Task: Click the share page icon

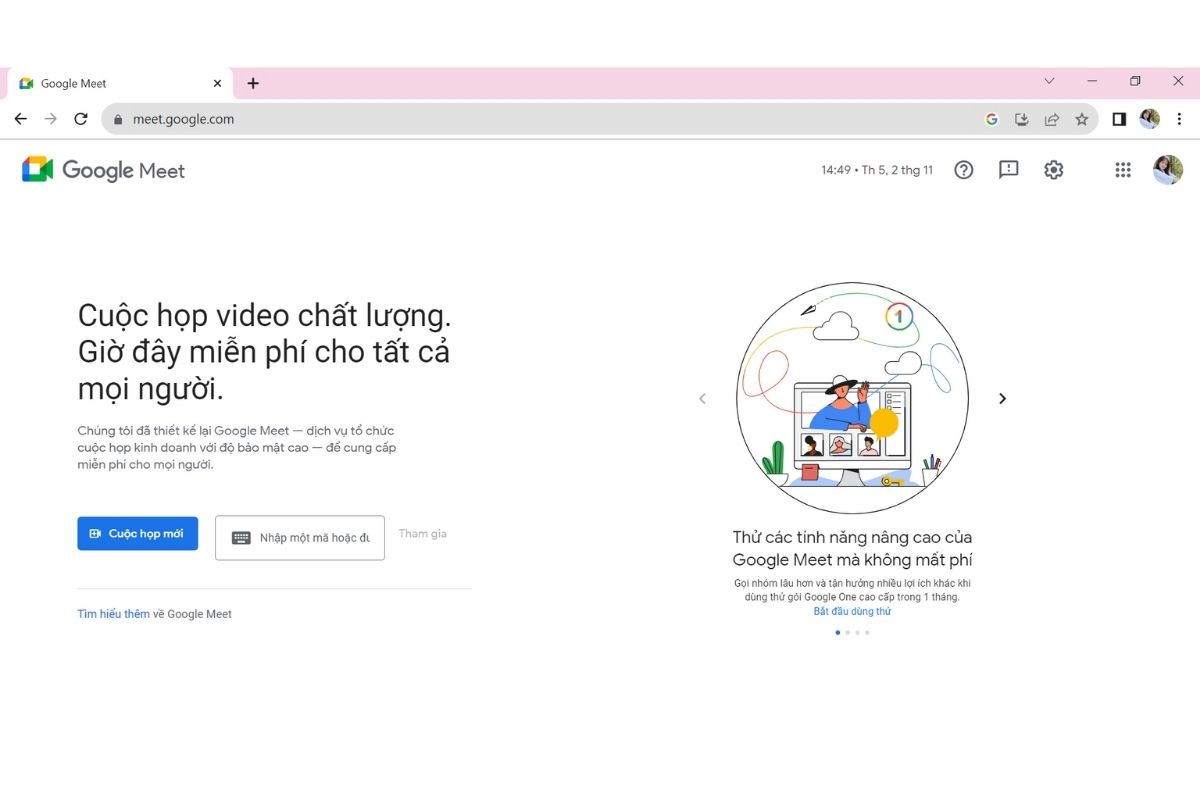Action: click(1051, 119)
